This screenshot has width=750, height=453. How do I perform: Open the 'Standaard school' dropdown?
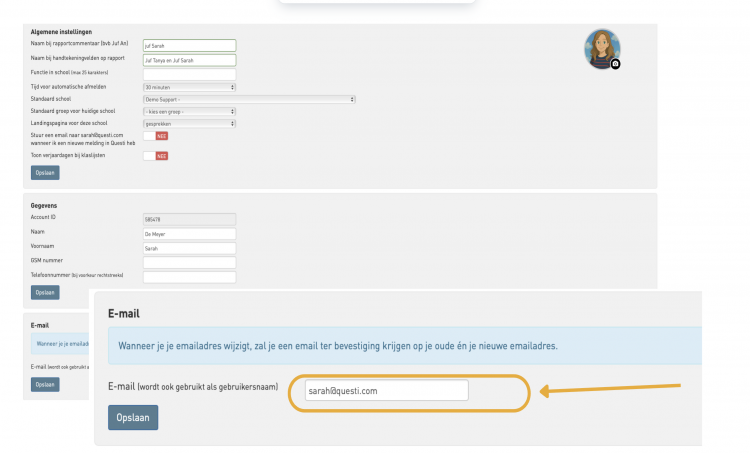(249, 99)
